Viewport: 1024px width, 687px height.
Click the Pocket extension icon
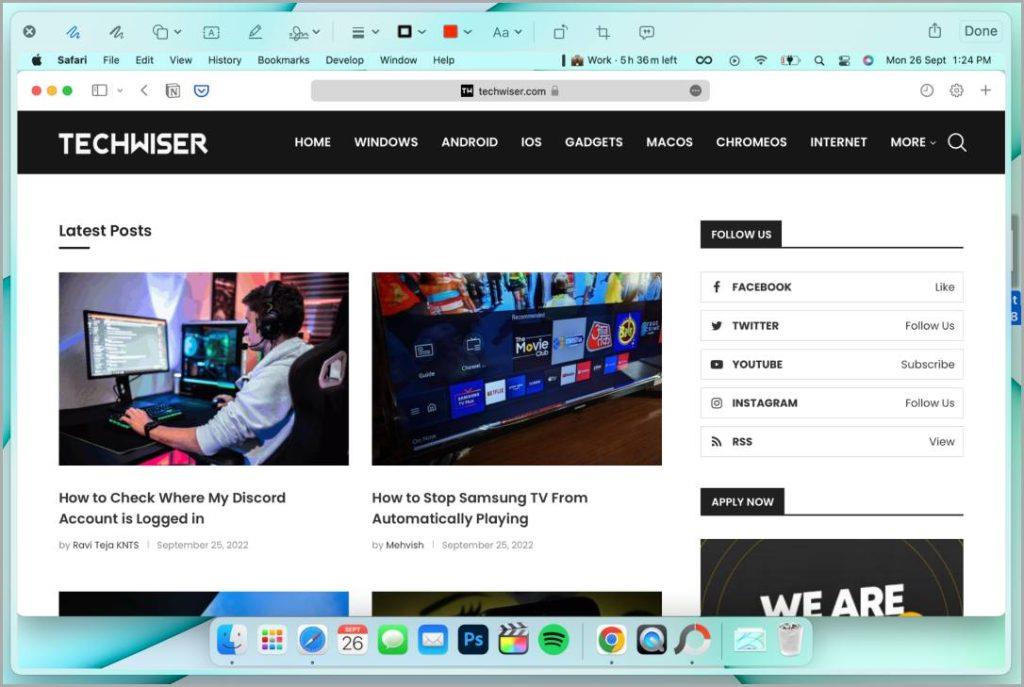[x=202, y=91]
